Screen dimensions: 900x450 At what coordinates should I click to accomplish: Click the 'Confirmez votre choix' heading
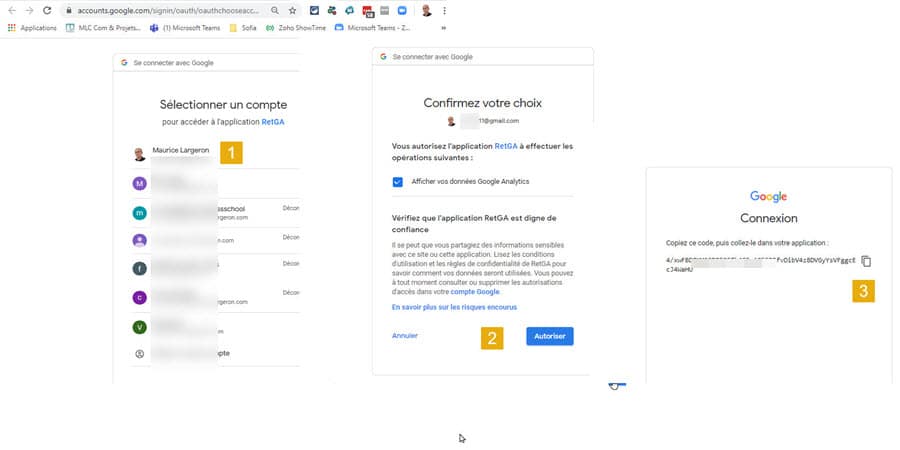[483, 103]
